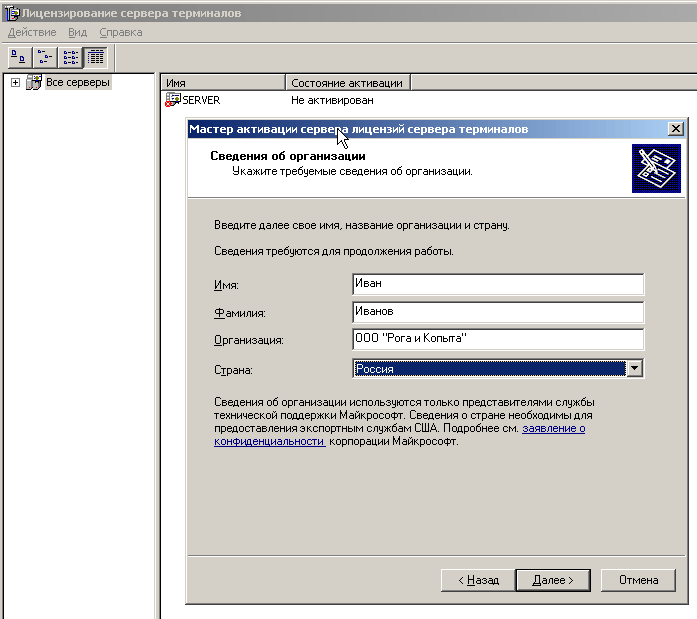
Task: Click the 'Организация' input field
Action: coord(498,339)
